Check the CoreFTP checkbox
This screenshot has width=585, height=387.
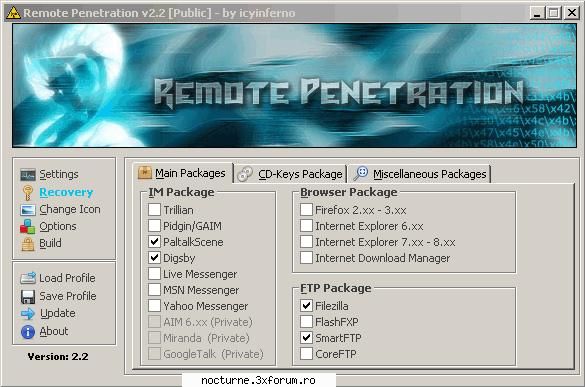(x=306, y=354)
